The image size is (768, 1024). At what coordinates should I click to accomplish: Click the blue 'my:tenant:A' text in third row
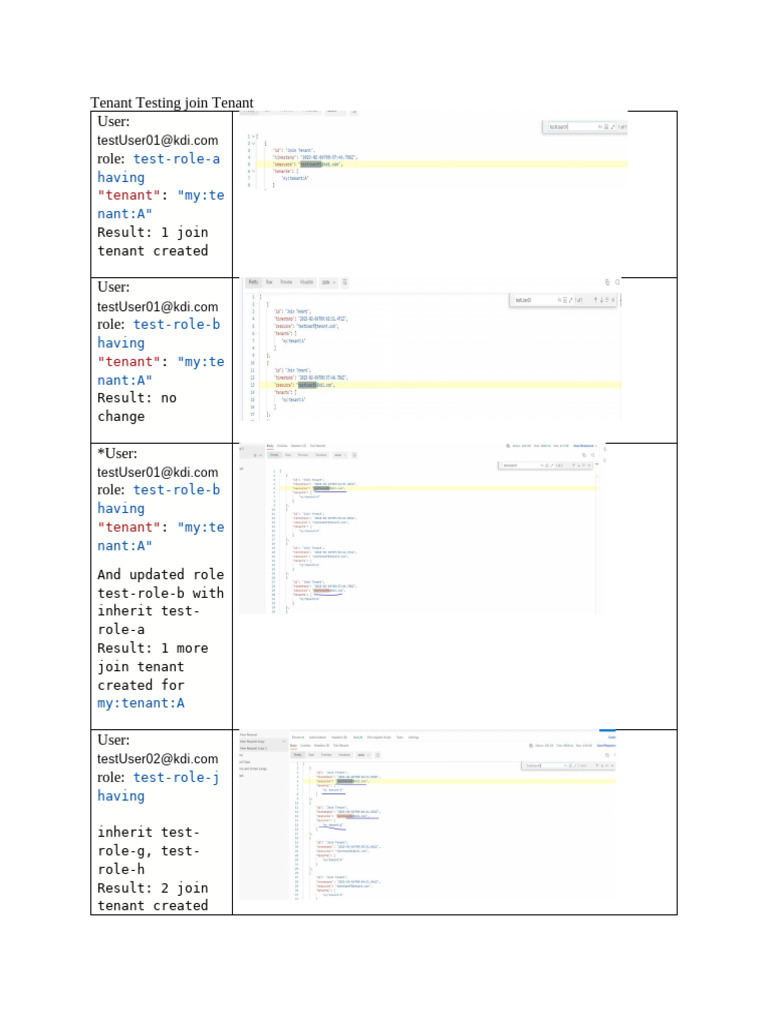(141, 703)
